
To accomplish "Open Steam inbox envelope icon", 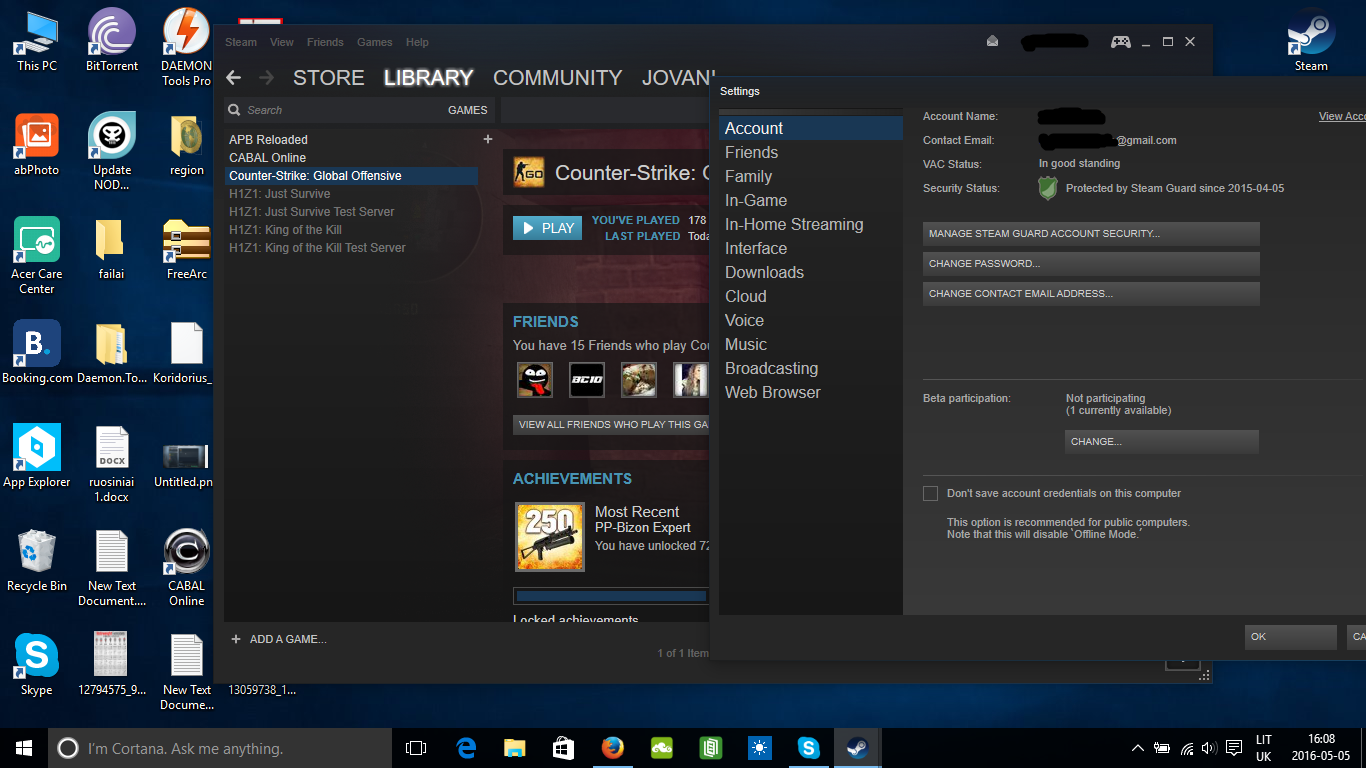I will tap(992, 42).
